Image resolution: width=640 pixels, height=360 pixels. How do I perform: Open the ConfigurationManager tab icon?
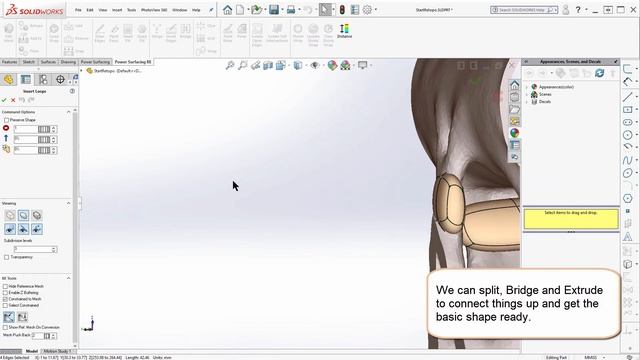tap(43, 79)
